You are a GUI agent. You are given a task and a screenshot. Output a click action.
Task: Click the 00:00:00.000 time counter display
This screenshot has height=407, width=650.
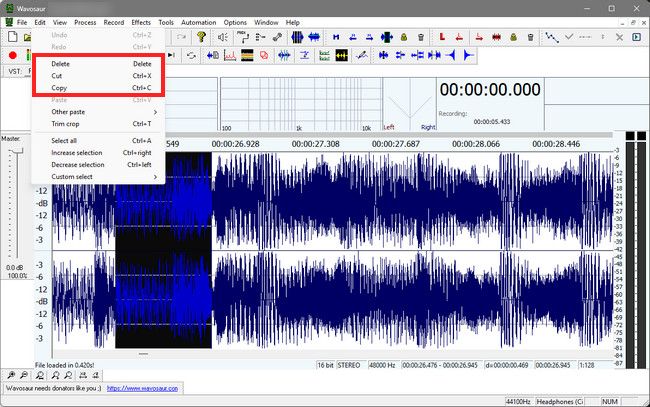click(490, 90)
